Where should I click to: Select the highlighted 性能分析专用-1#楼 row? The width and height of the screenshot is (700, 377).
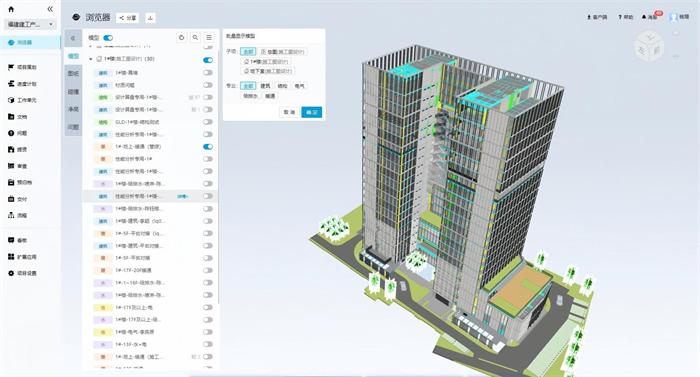click(x=150, y=196)
